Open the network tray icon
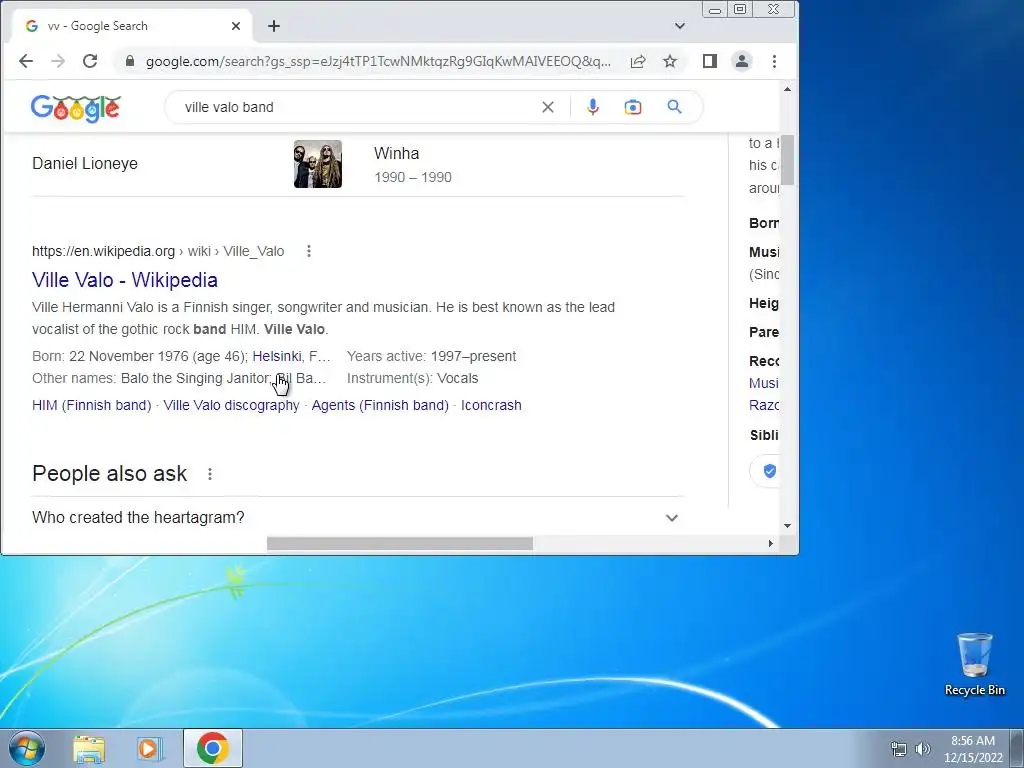The width and height of the screenshot is (1024, 768). (x=899, y=749)
